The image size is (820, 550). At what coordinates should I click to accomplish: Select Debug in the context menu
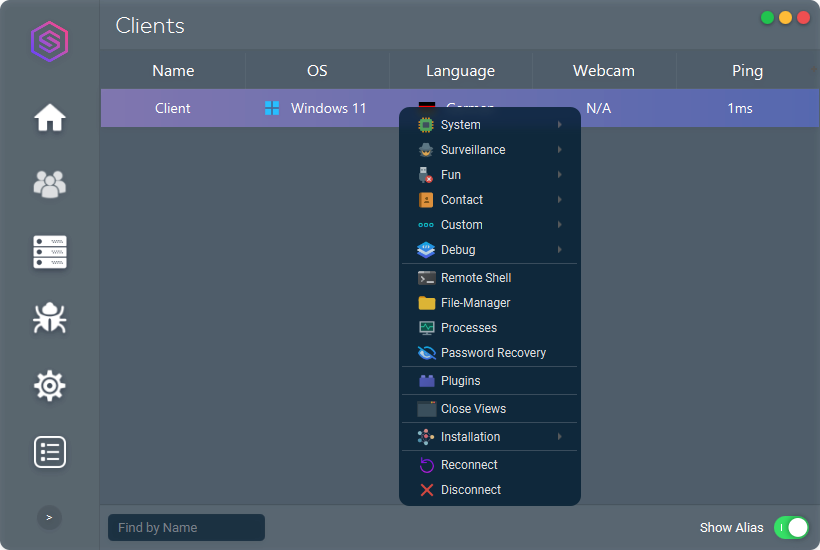[x=489, y=250]
